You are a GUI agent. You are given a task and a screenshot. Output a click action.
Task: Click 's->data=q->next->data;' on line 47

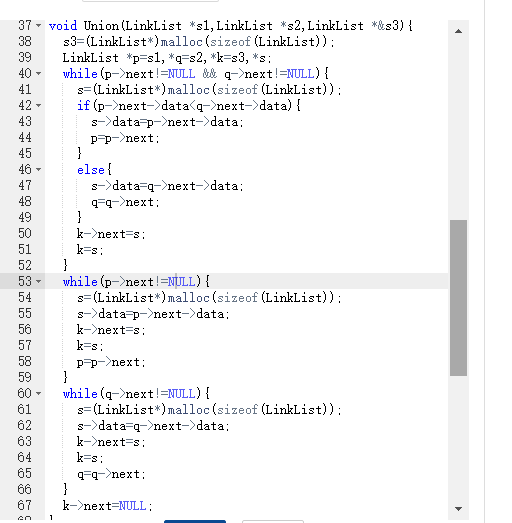tap(167, 186)
